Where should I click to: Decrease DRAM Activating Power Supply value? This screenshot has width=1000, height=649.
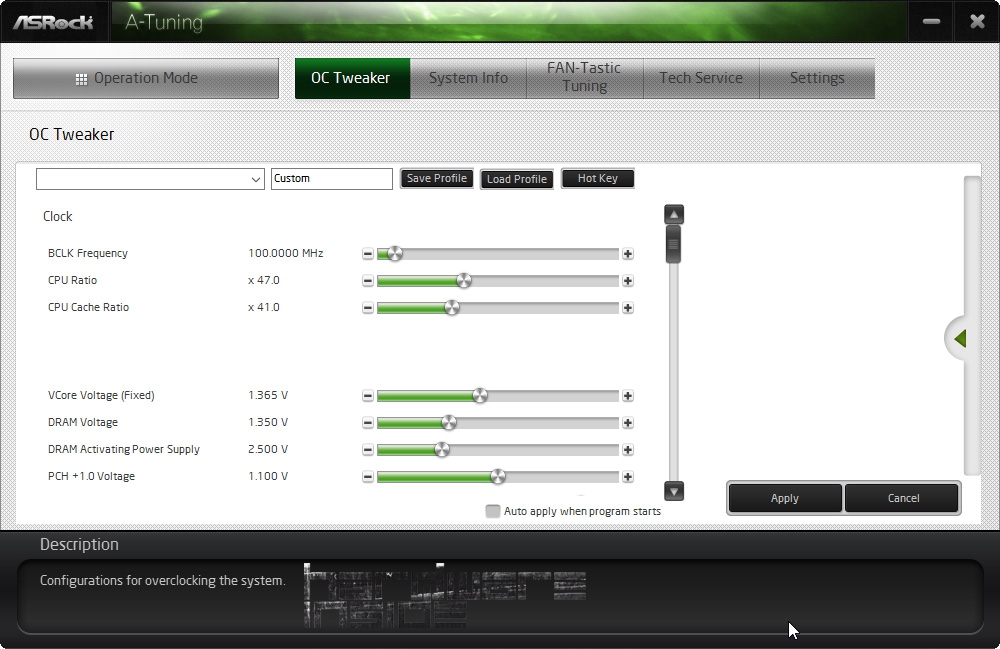pyautogui.click(x=367, y=450)
